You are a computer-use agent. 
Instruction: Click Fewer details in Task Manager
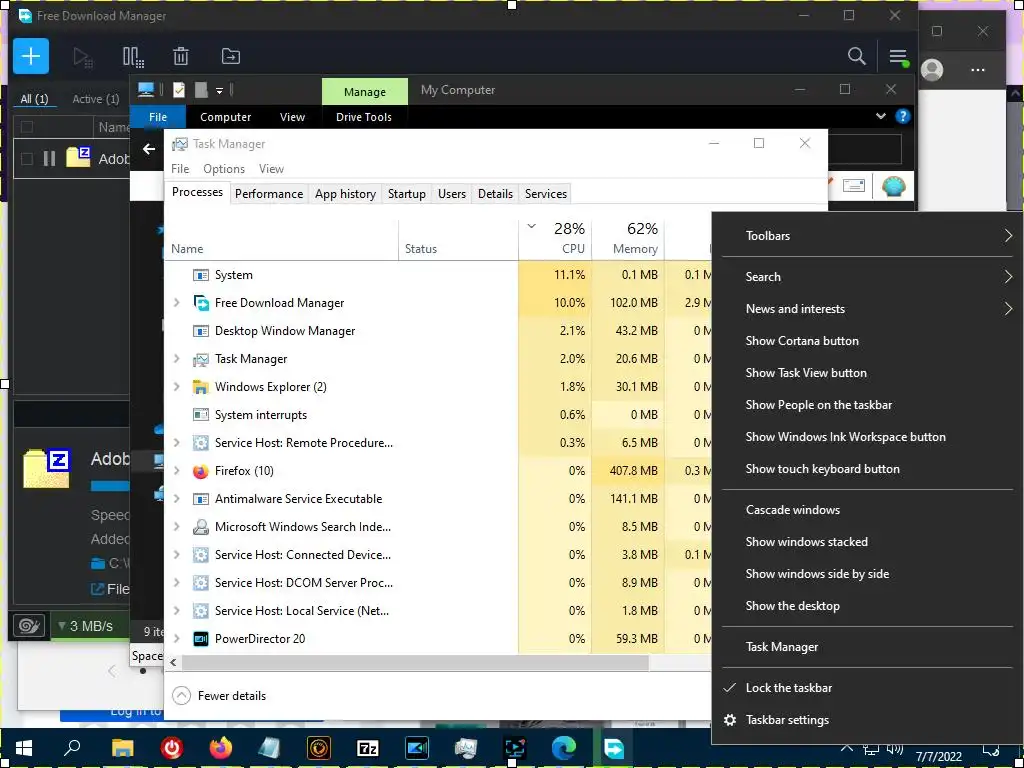(x=219, y=696)
